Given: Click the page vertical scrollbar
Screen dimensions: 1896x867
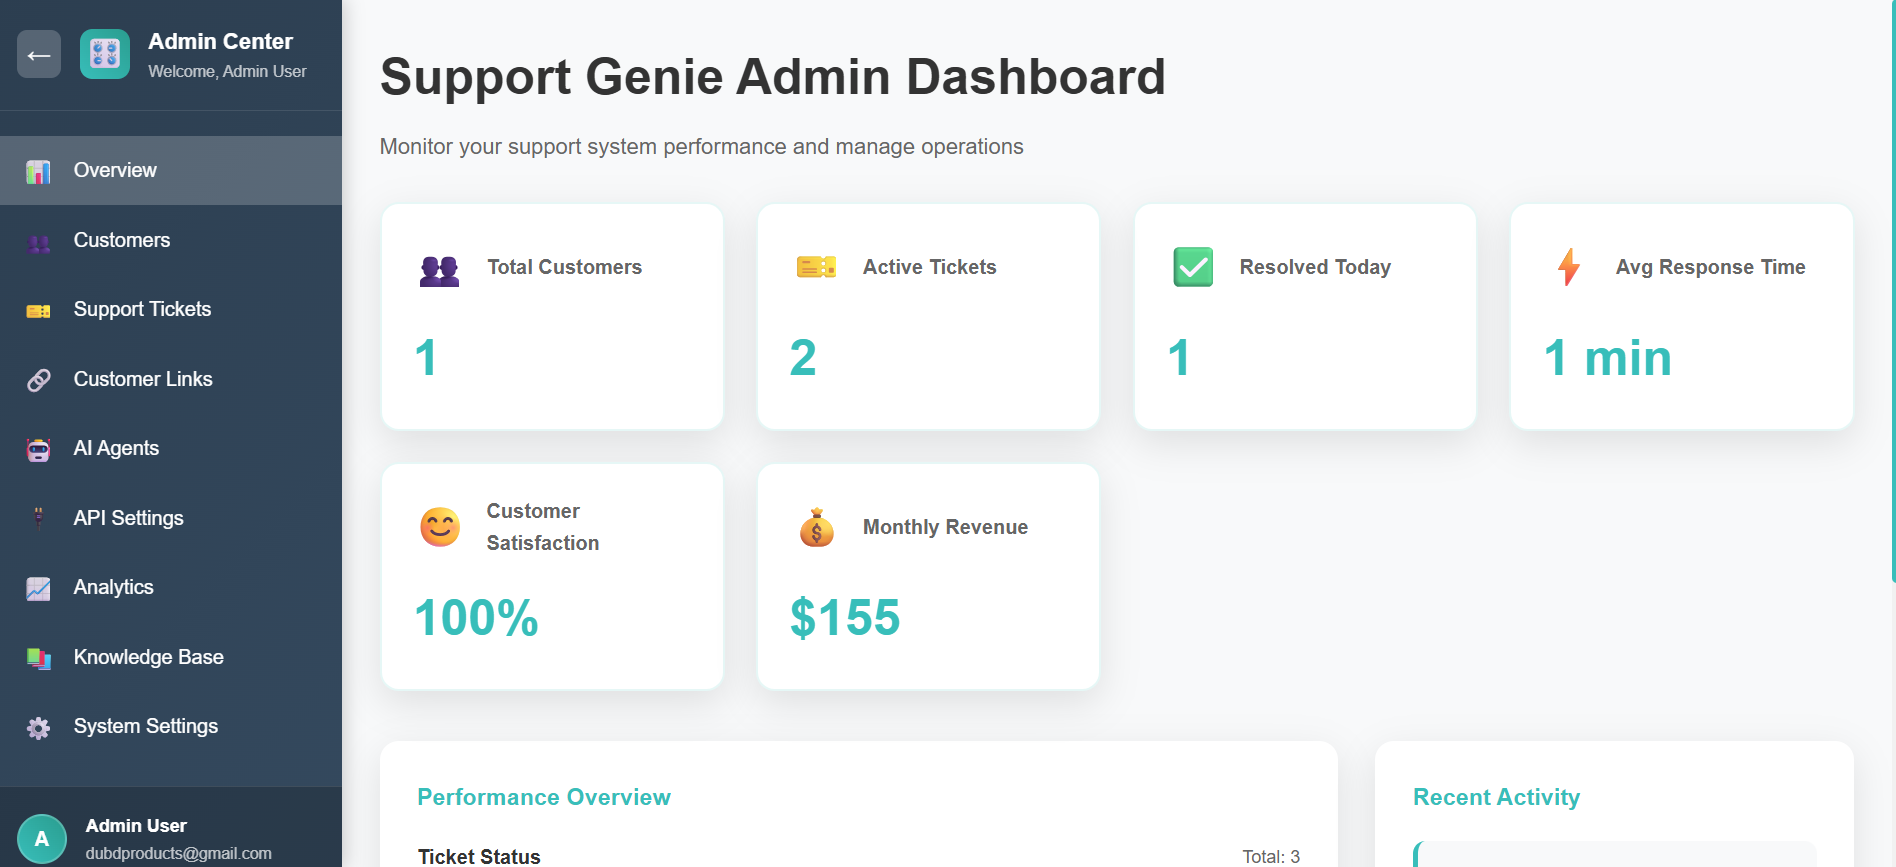Looking at the screenshot, I should [1892, 290].
